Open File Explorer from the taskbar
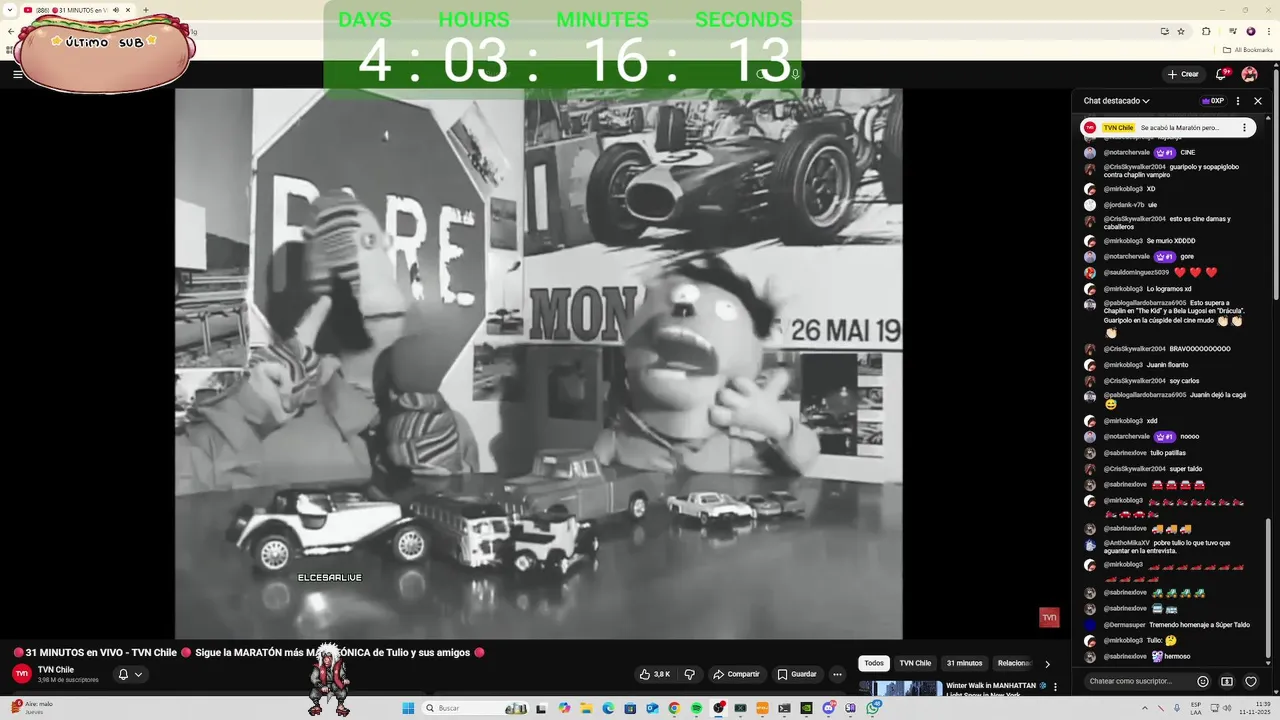1280x720 pixels. pyautogui.click(x=586, y=708)
